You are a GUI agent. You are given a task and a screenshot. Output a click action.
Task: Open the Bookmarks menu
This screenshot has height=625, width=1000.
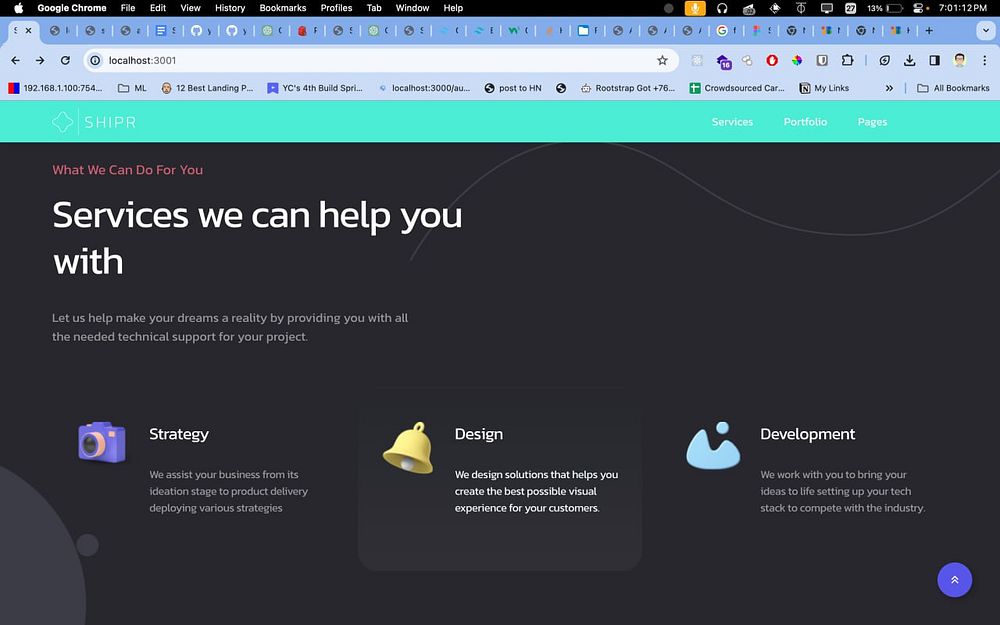[283, 8]
